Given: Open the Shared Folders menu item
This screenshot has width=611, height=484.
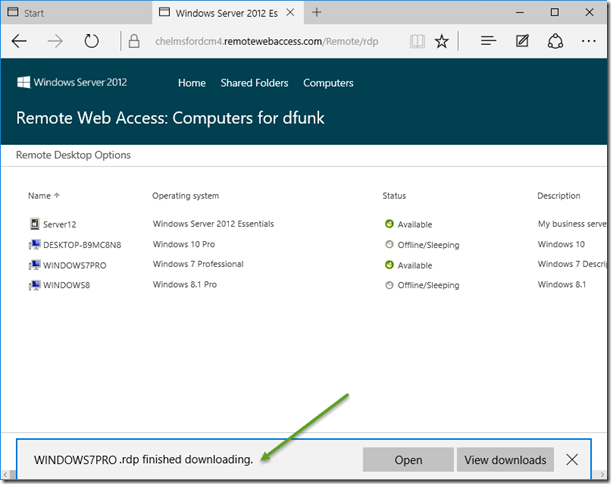Looking at the screenshot, I should [254, 83].
